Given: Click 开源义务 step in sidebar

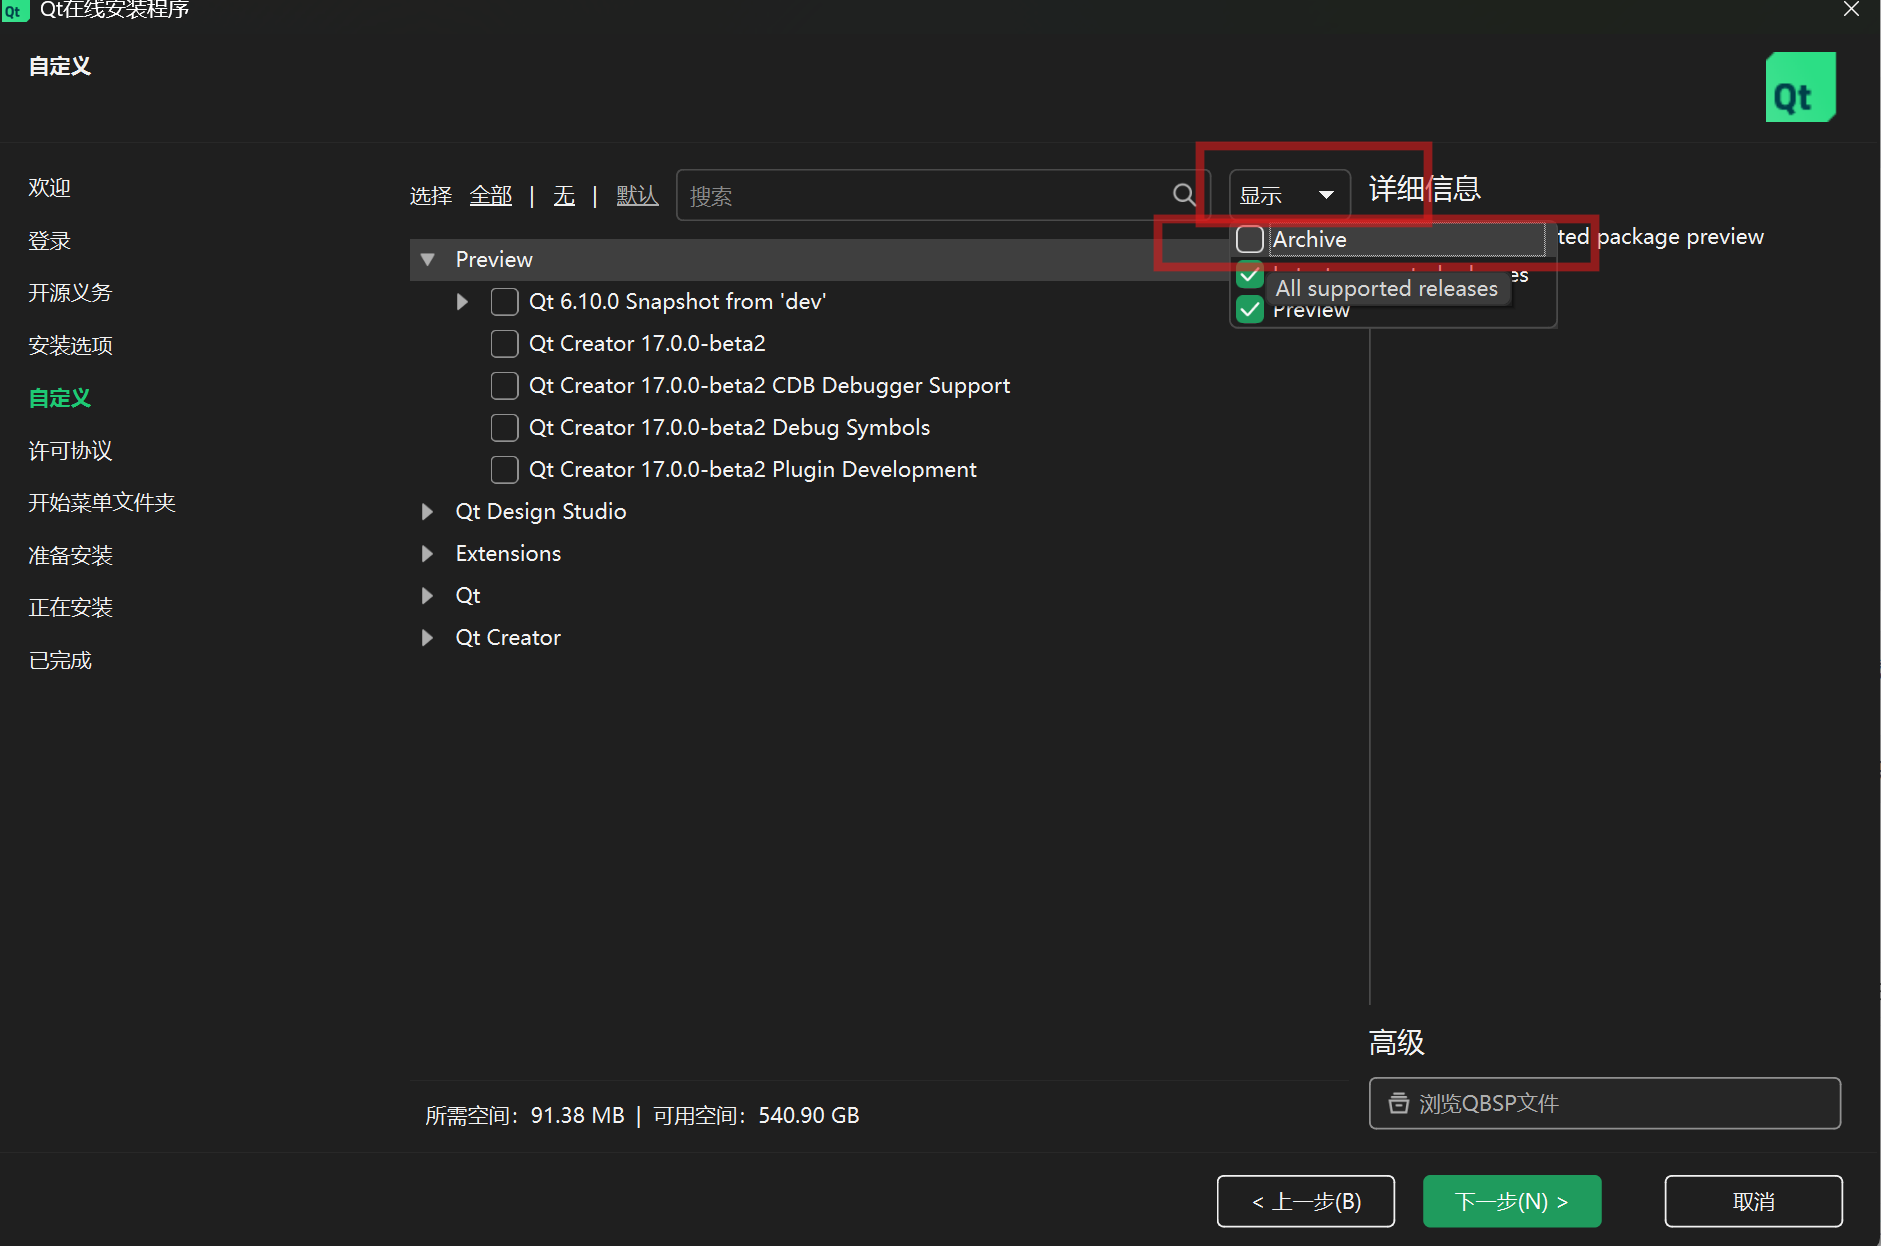Looking at the screenshot, I should coord(70,293).
